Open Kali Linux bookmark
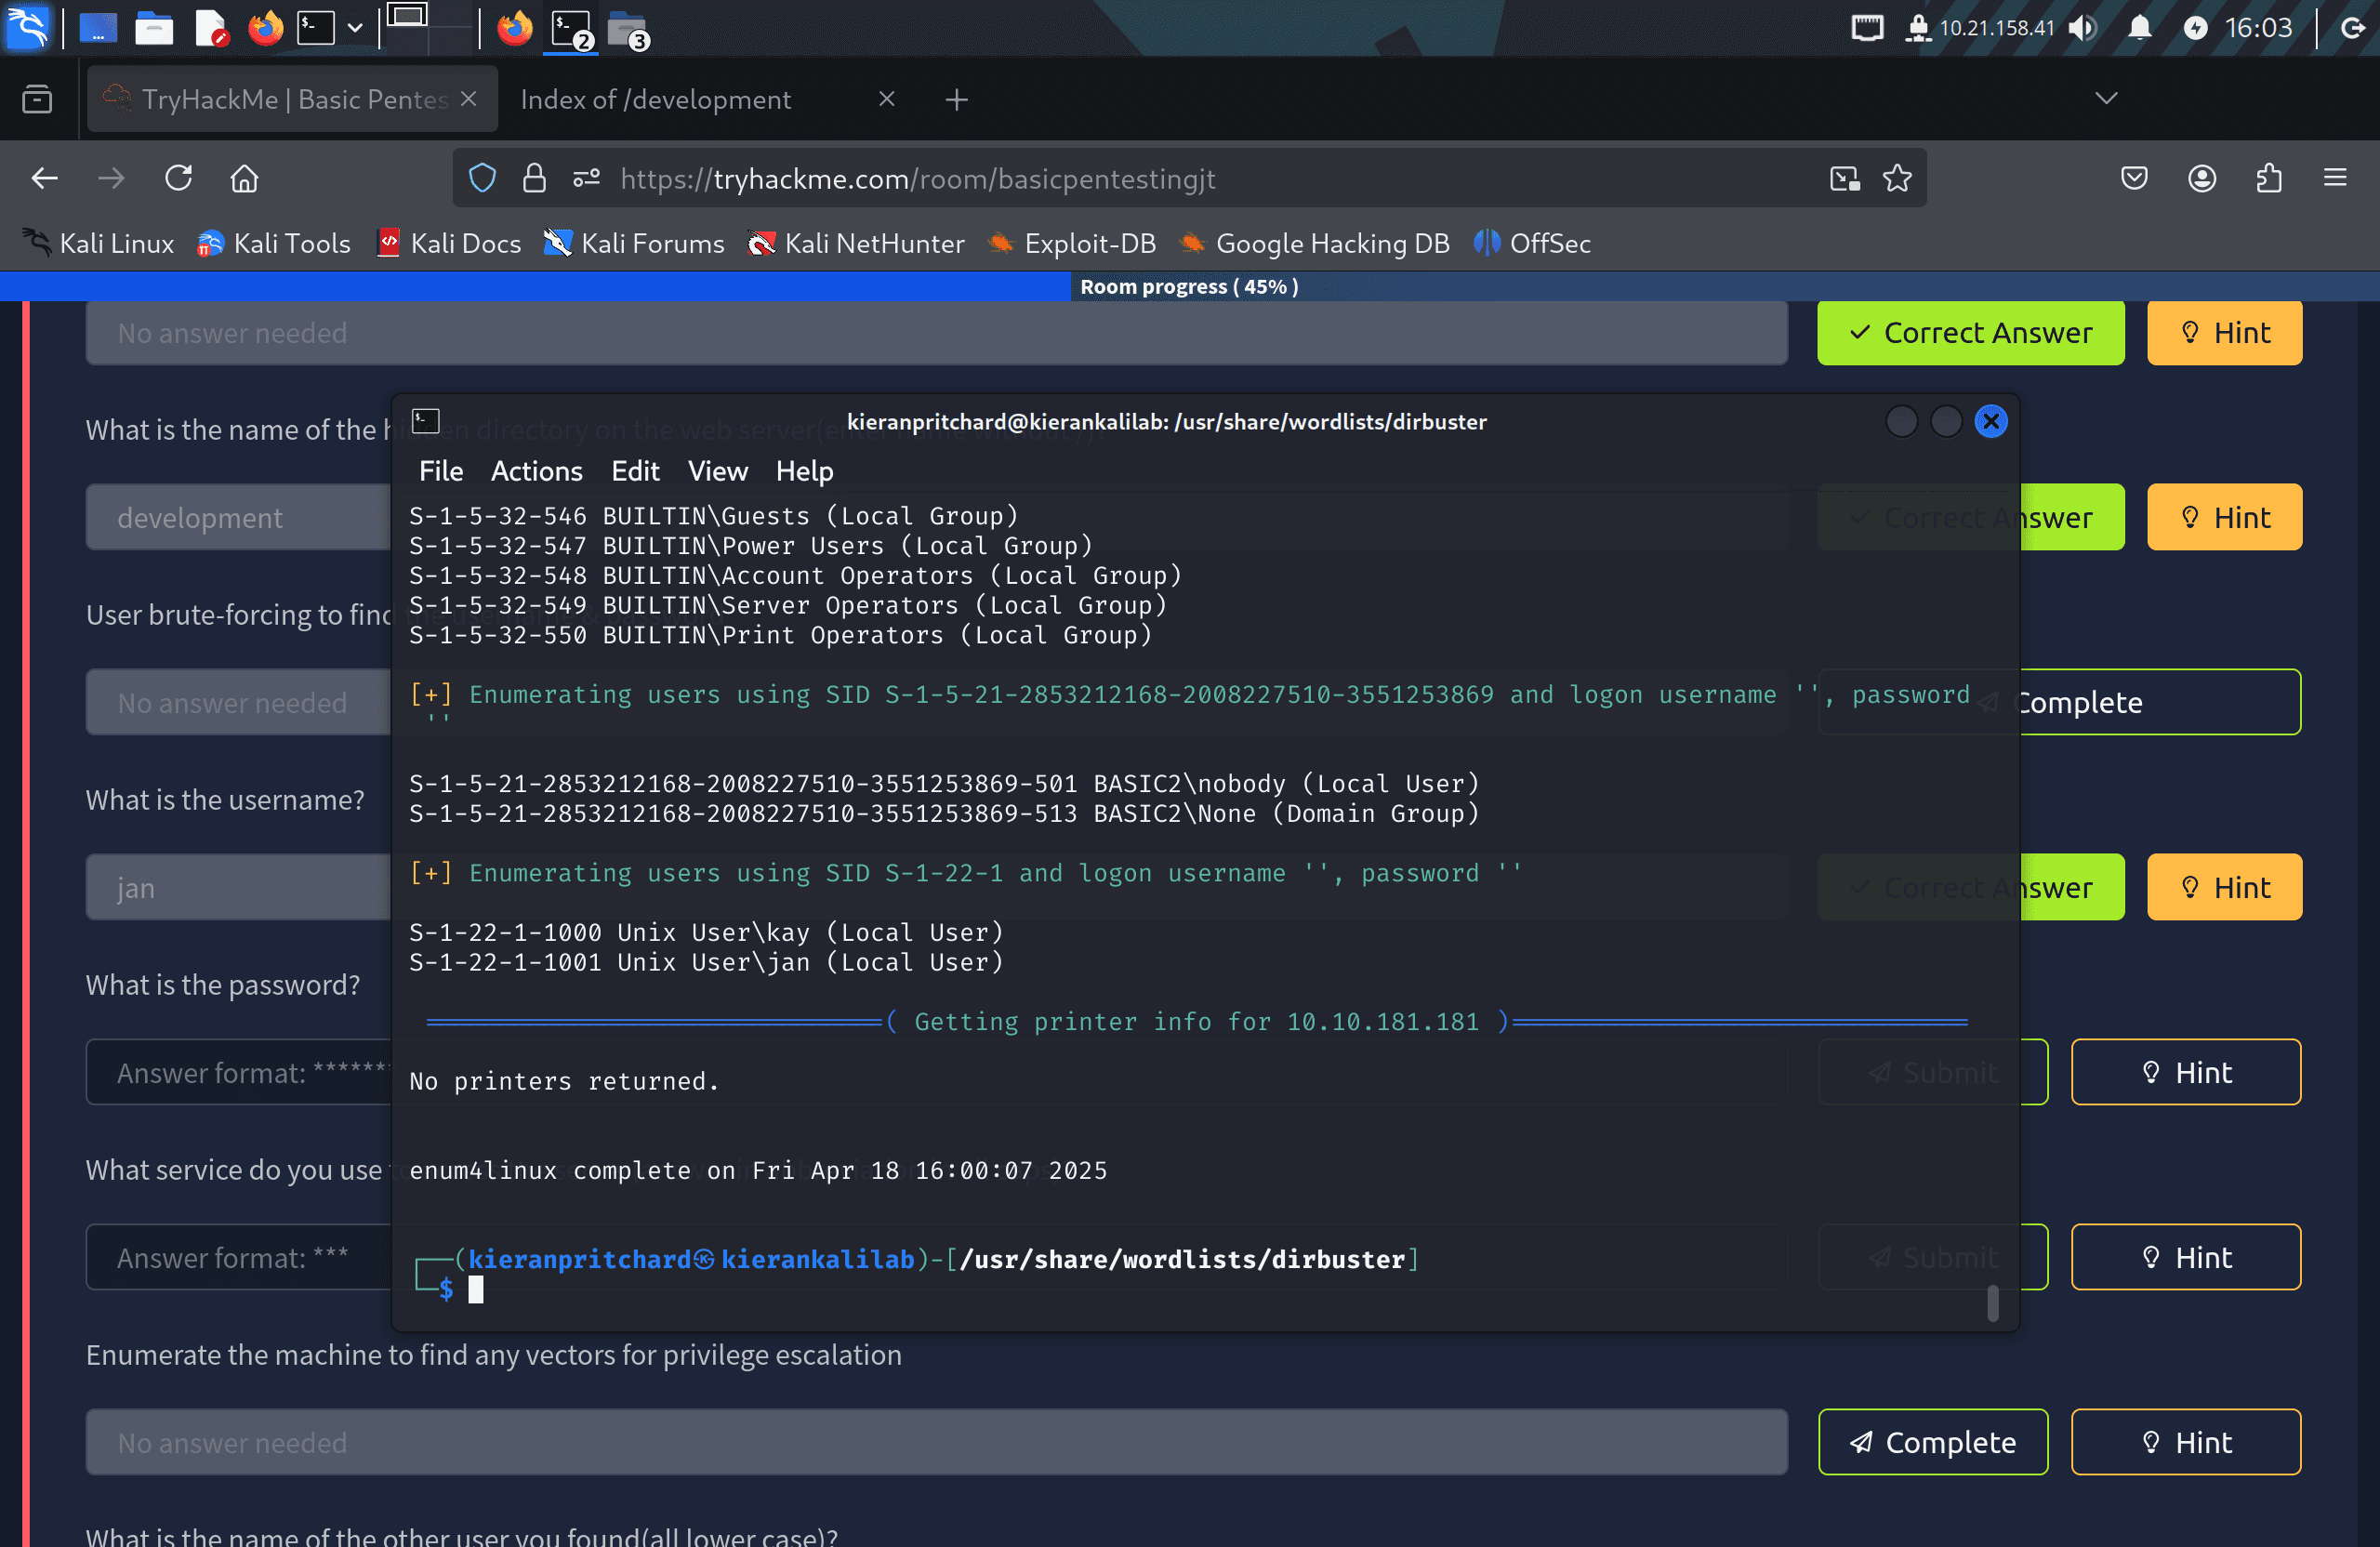2380x1547 pixels. (x=98, y=243)
